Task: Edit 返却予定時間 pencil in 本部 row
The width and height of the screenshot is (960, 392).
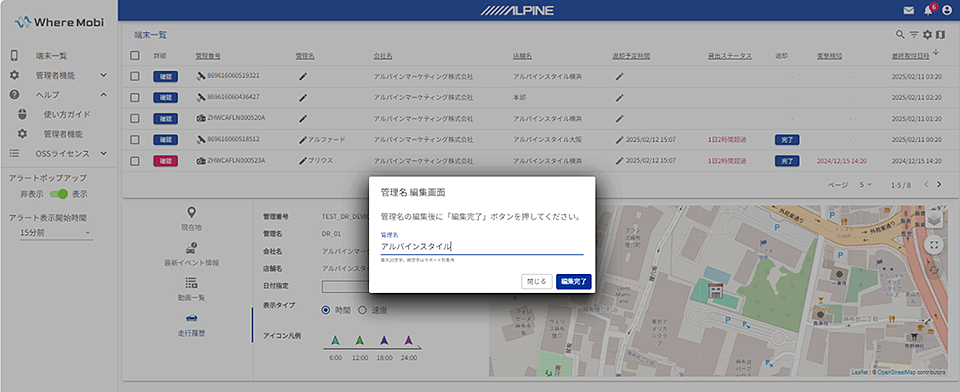Action: click(x=620, y=97)
